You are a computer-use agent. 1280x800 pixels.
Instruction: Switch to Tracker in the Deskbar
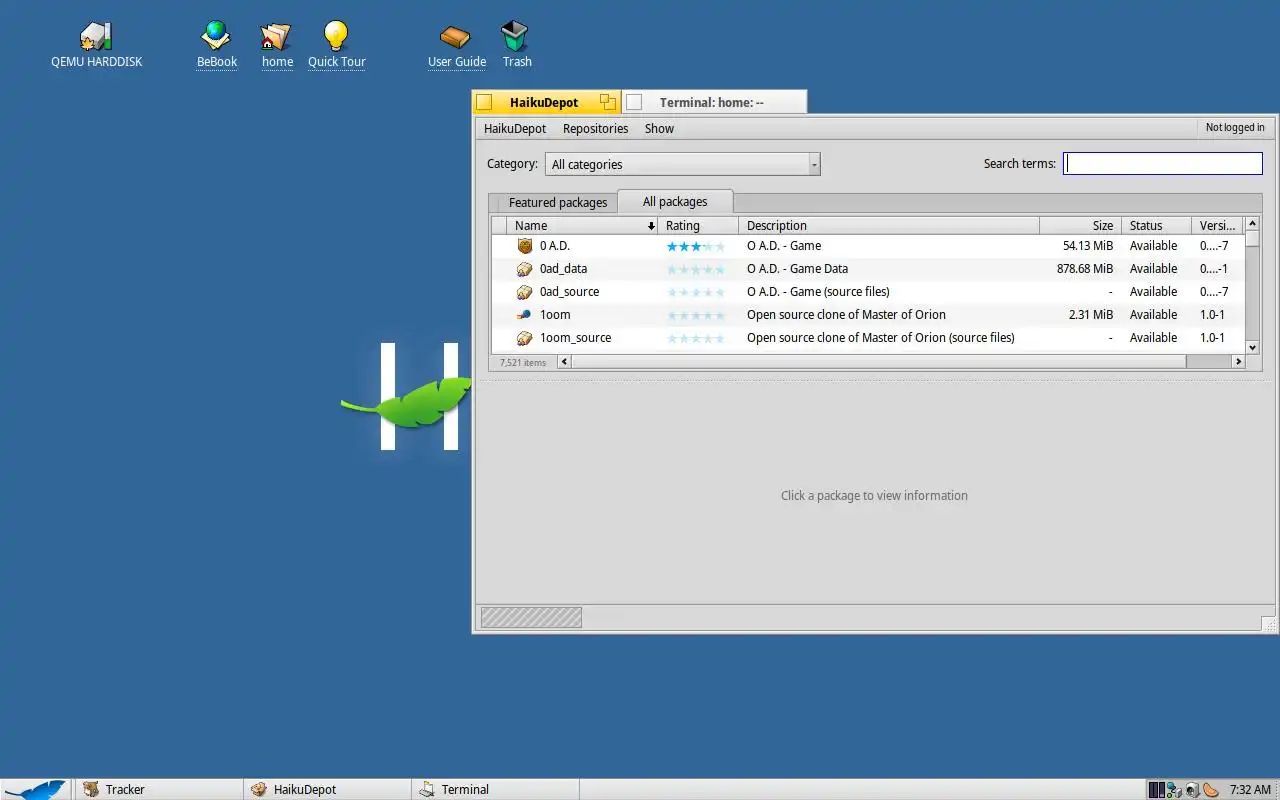(158, 789)
